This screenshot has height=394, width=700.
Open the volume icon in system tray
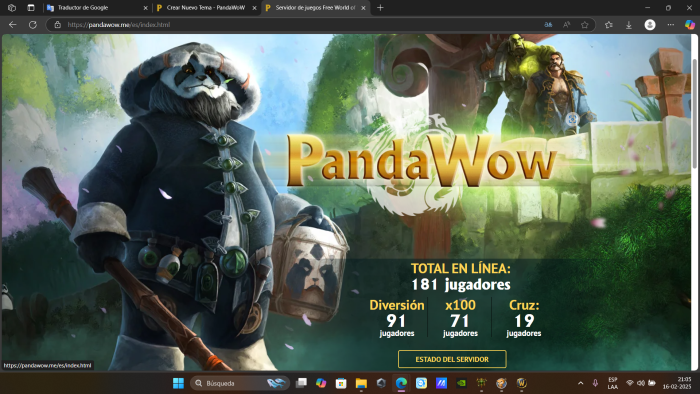point(641,383)
